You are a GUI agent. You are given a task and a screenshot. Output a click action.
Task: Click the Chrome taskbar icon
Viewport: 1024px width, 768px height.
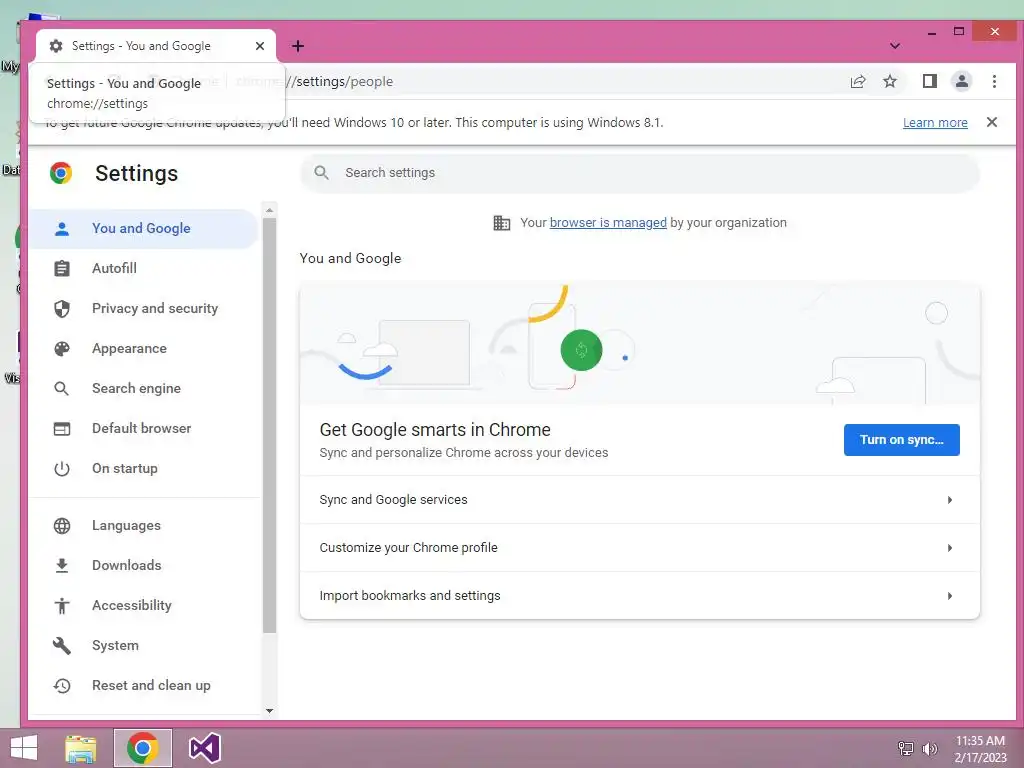143,748
